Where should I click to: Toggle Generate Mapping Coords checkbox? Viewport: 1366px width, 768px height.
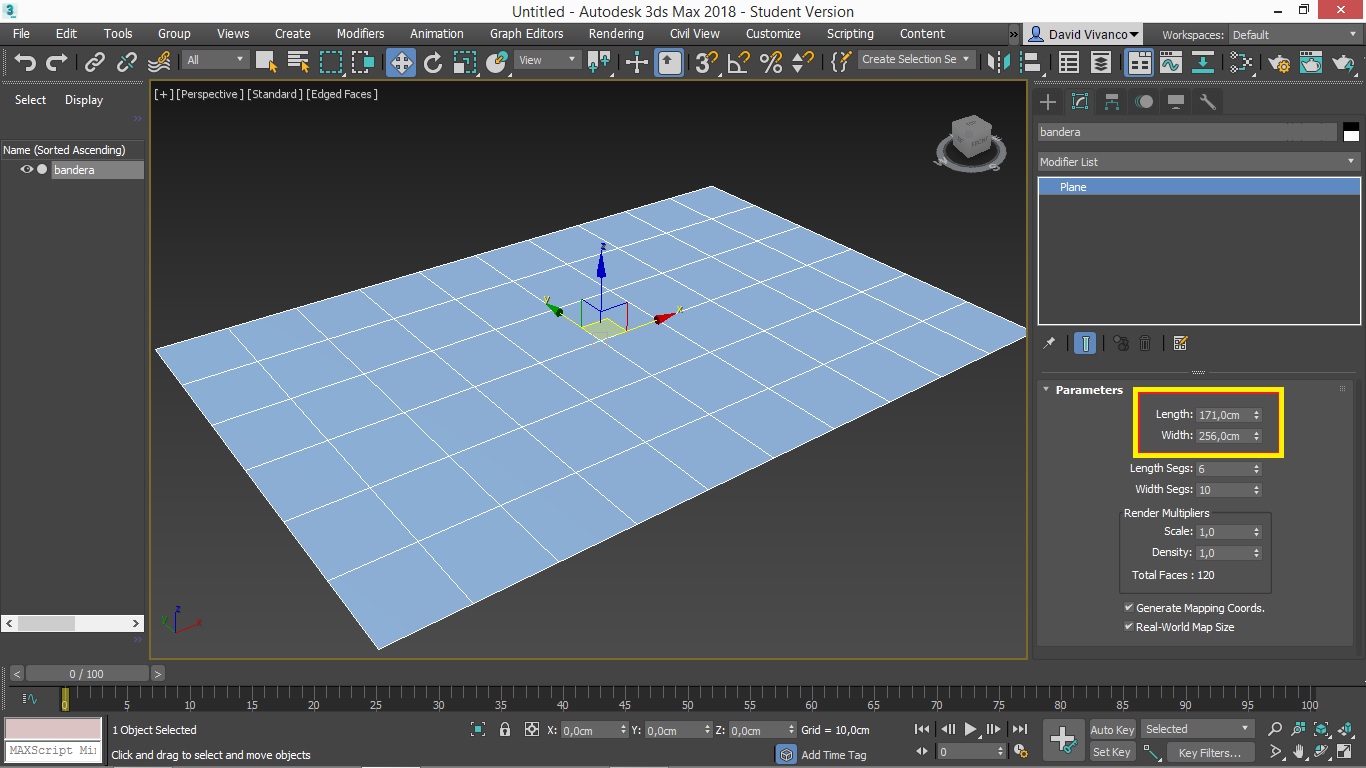pyautogui.click(x=1129, y=608)
